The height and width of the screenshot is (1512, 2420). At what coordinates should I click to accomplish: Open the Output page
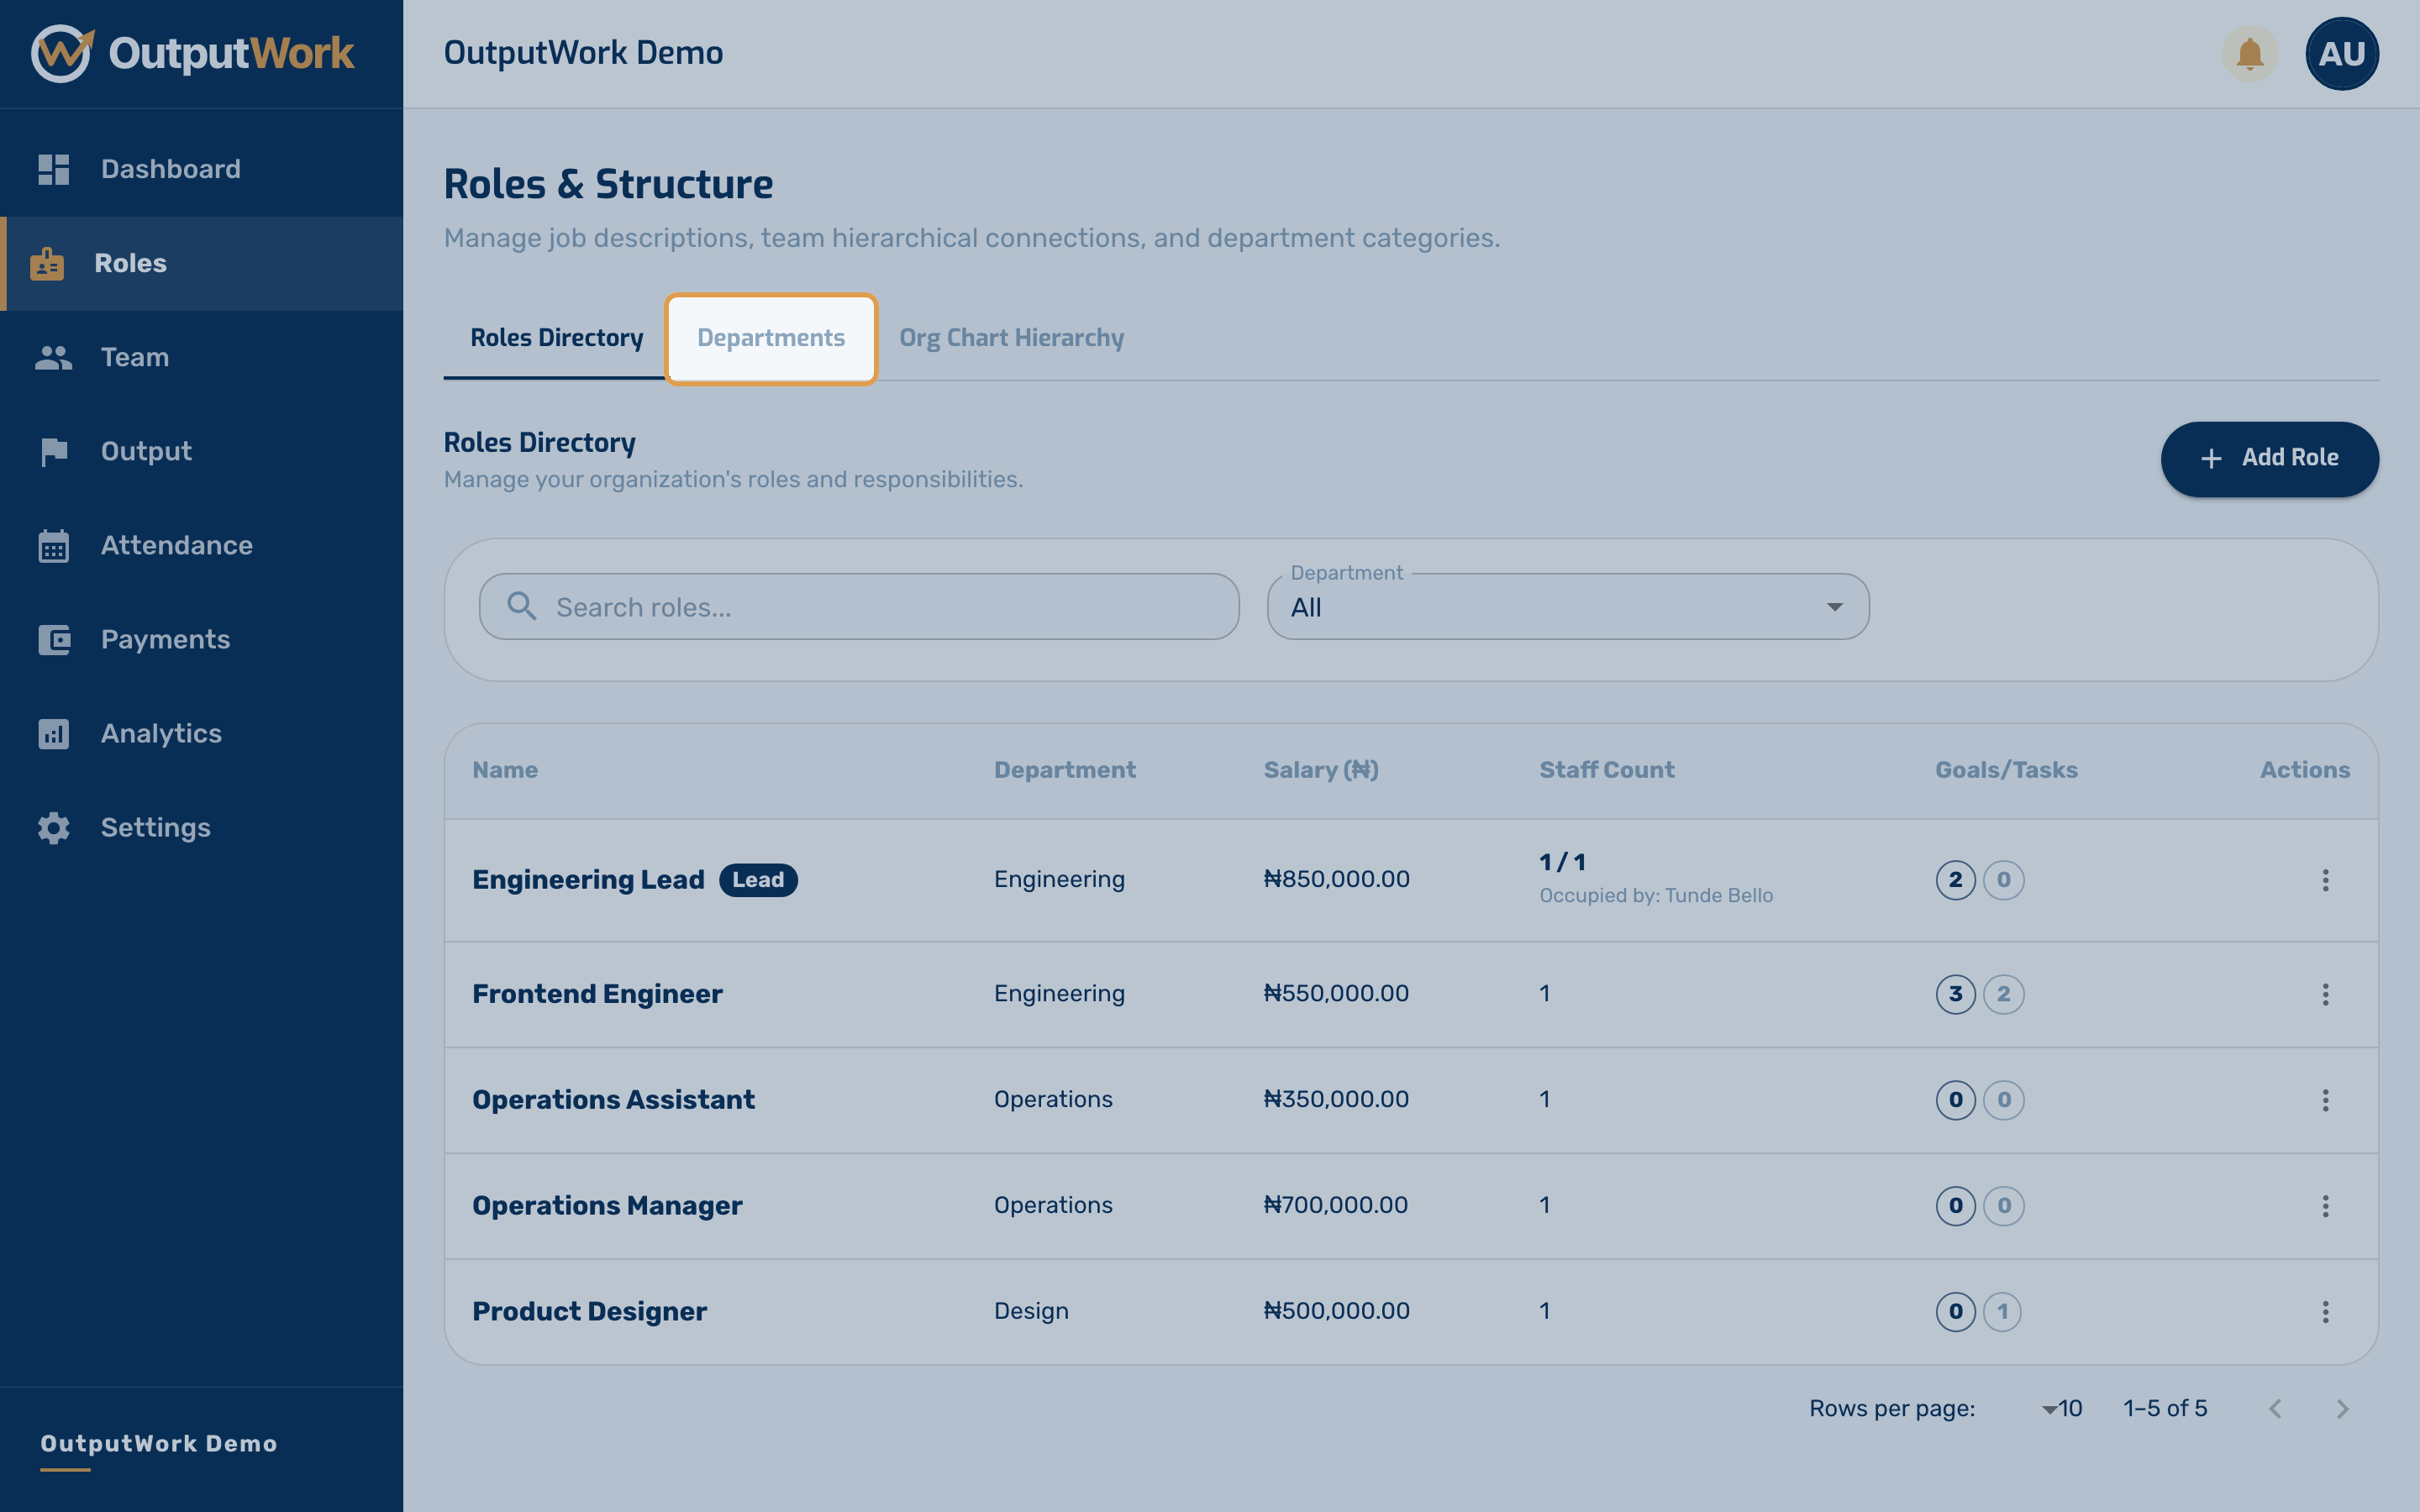[201, 451]
